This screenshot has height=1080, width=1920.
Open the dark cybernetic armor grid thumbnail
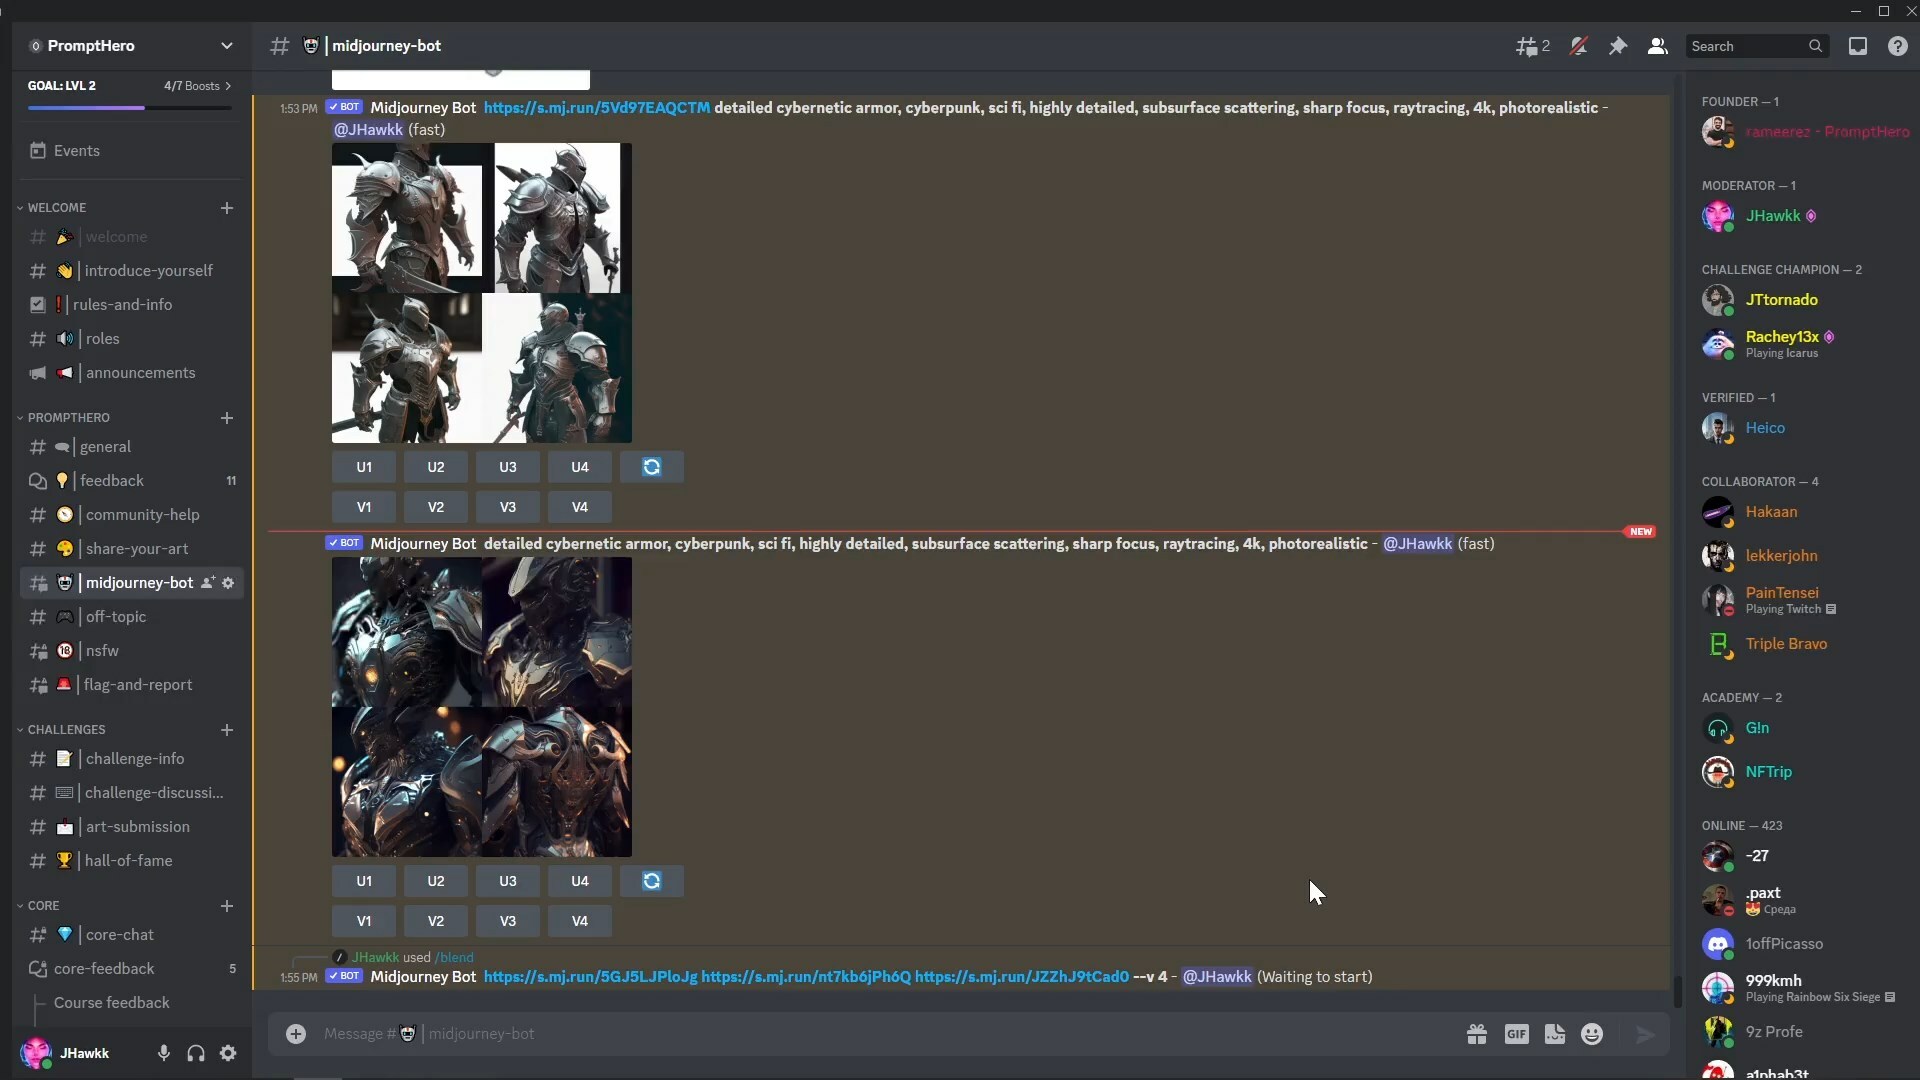click(482, 707)
